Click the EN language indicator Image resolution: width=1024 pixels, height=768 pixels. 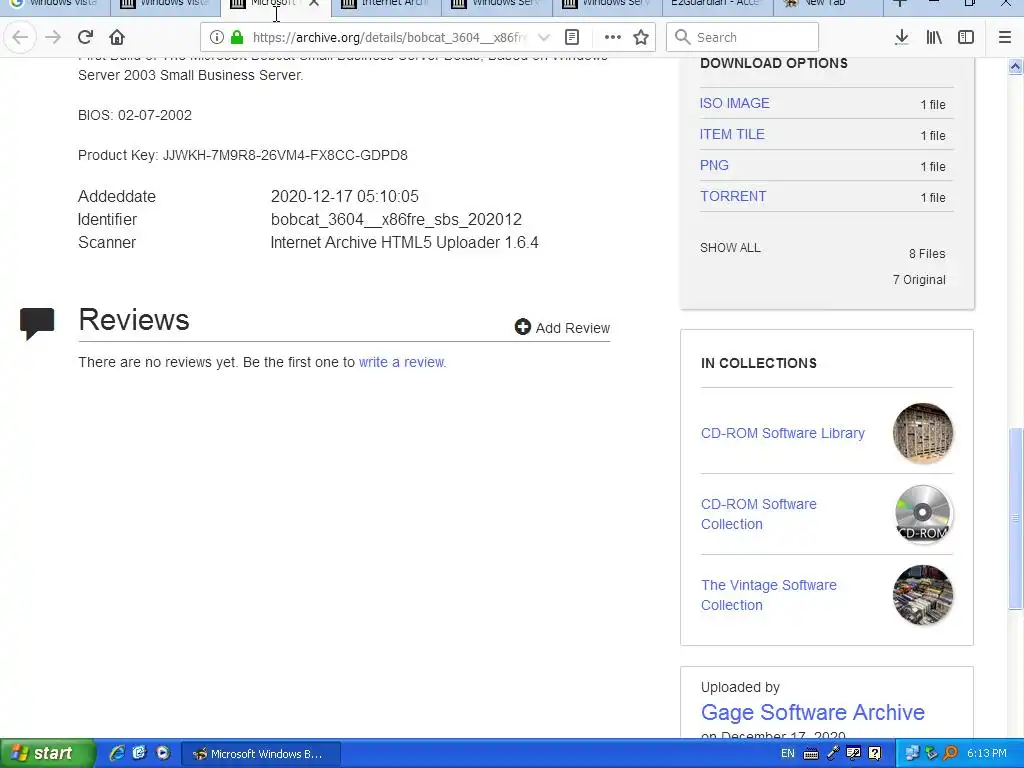[788, 754]
